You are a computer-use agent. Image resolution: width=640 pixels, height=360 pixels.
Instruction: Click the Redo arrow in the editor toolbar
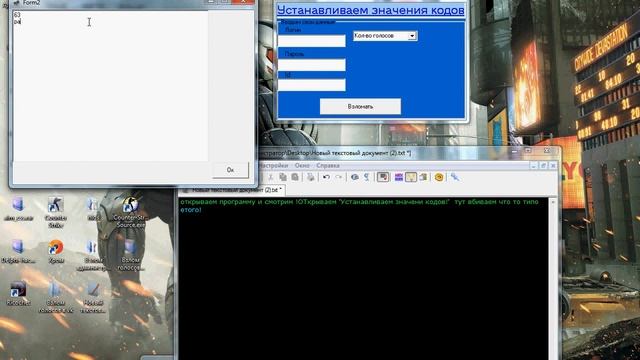tap(339, 177)
